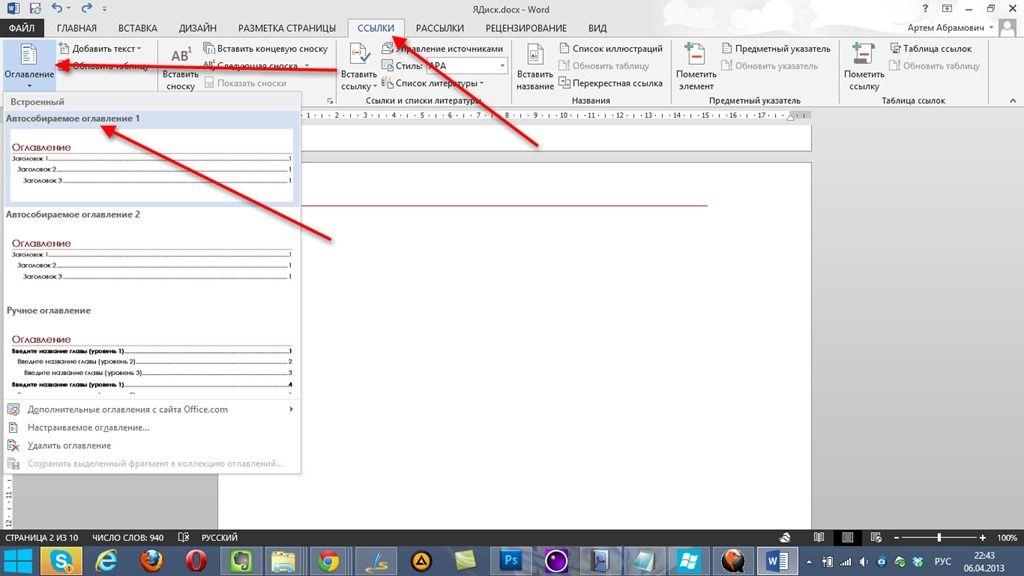Open Google Chrome from the taskbar
The image size is (1024, 576).
pyautogui.click(x=328, y=560)
